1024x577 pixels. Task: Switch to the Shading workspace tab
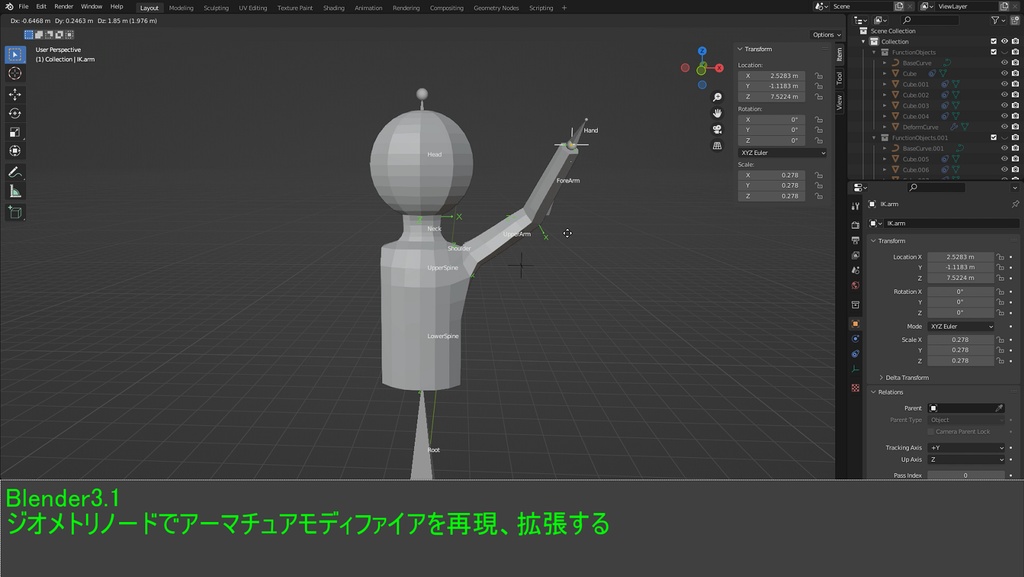pos(334,8)
